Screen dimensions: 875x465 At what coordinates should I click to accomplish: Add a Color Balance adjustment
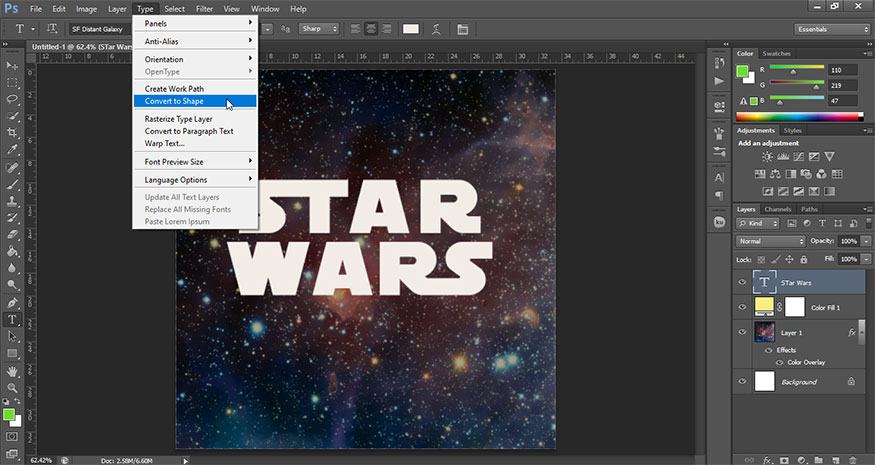pyautogui.click(x=775, y=174)
